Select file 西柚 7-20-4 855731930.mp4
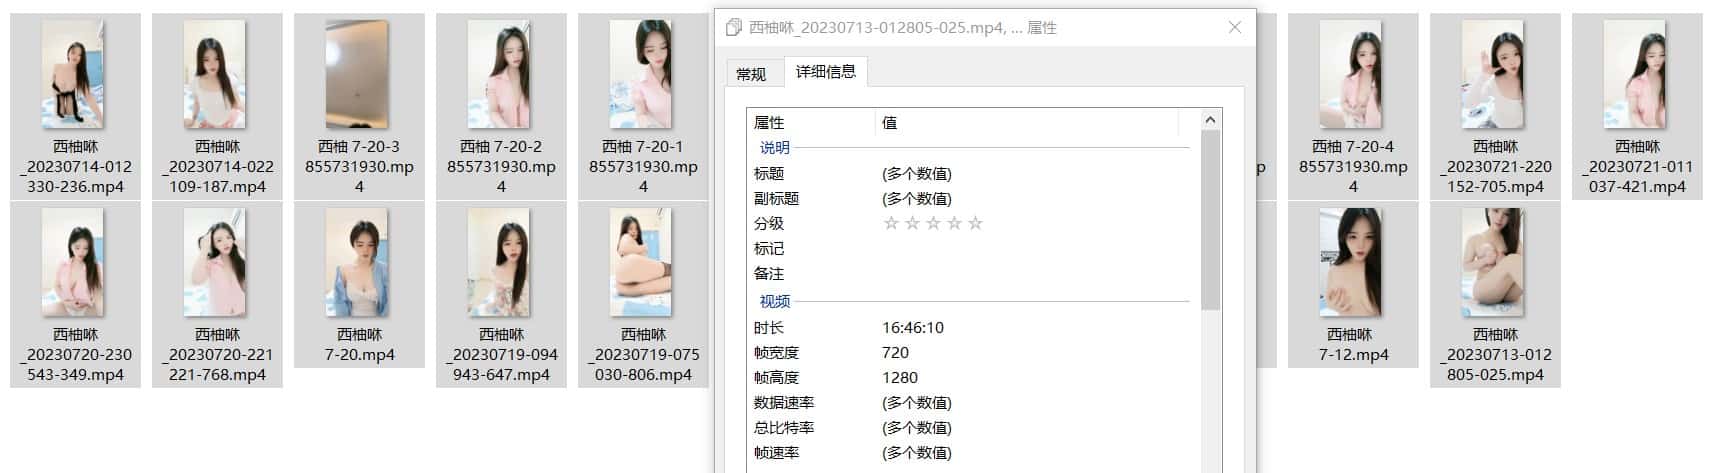 [1353, 107]
